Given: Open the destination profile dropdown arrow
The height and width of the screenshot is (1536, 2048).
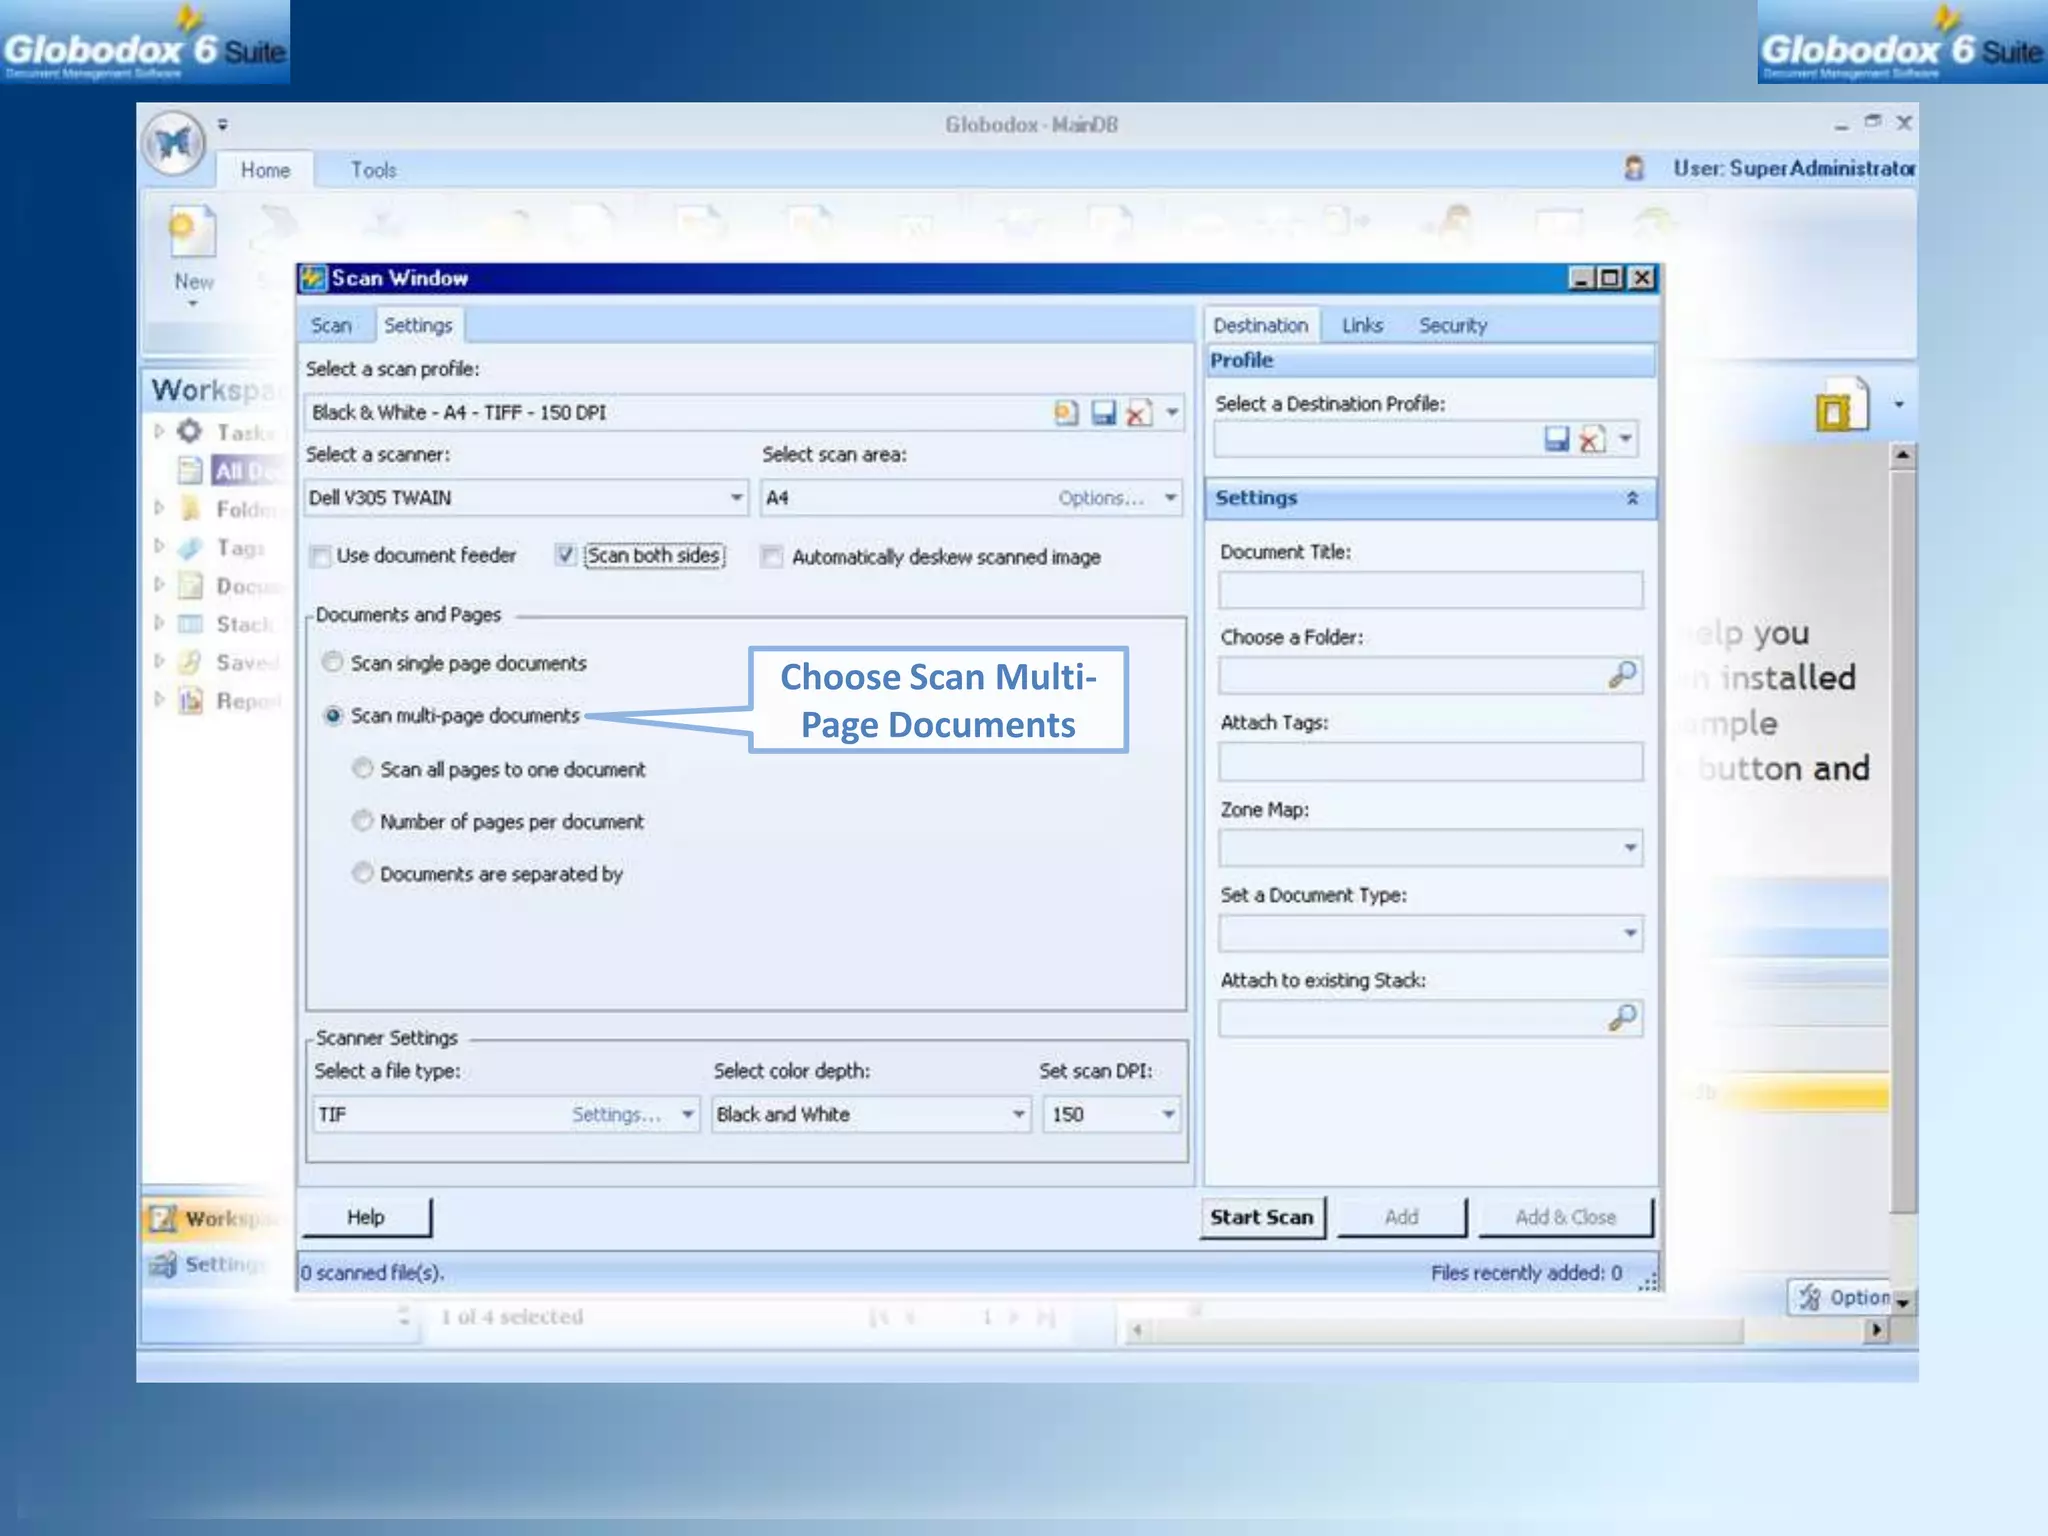Looking at the screenshot, I should click(1625, 439).
